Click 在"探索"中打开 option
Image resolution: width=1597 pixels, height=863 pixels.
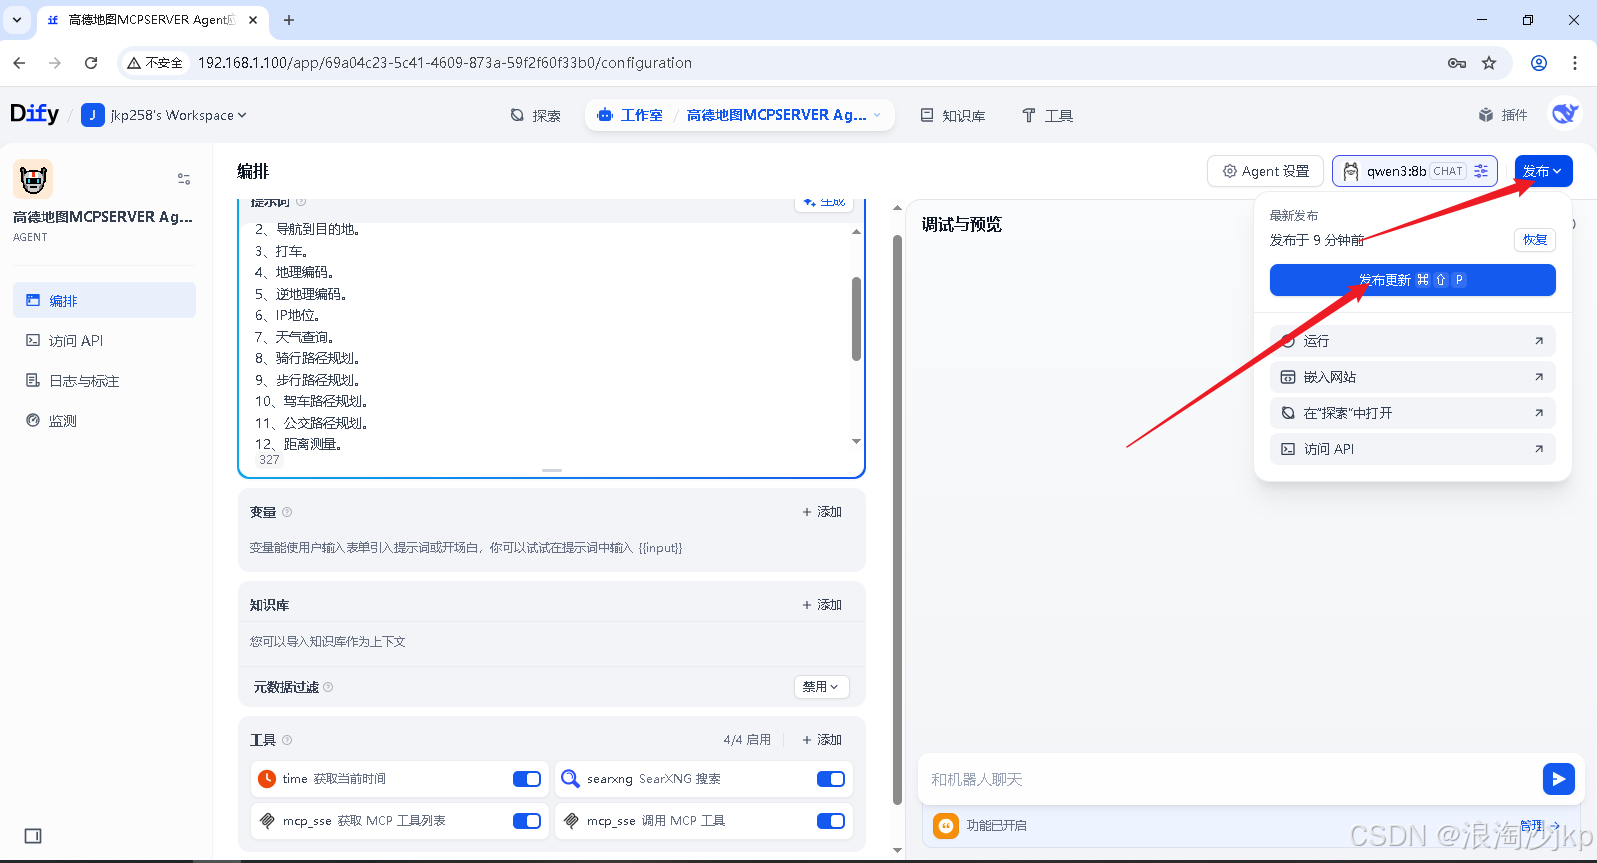[x=1412, y=413]
